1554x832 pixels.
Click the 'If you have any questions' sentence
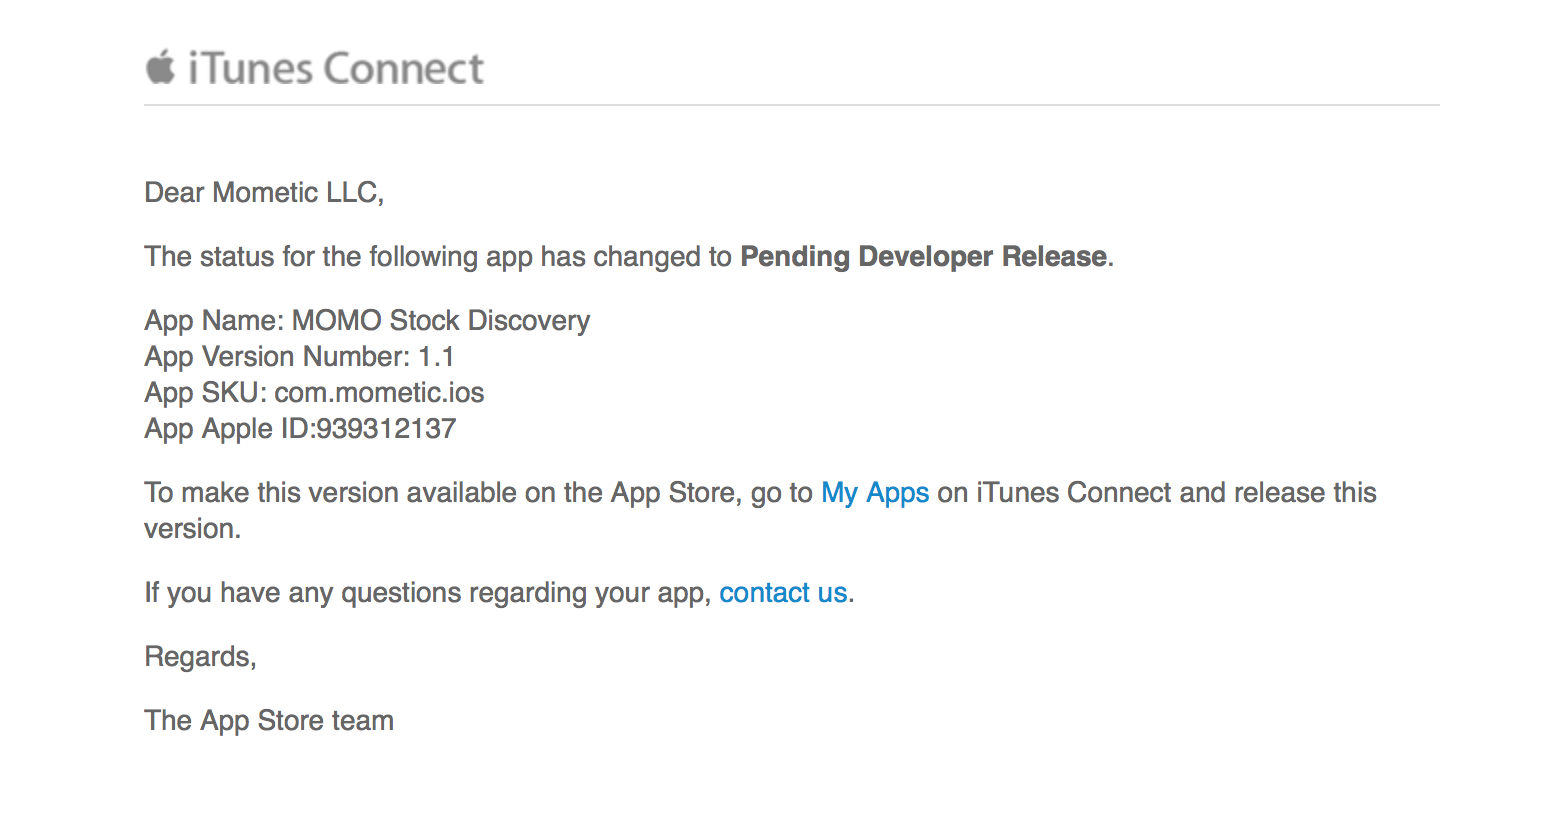[499, 593]
